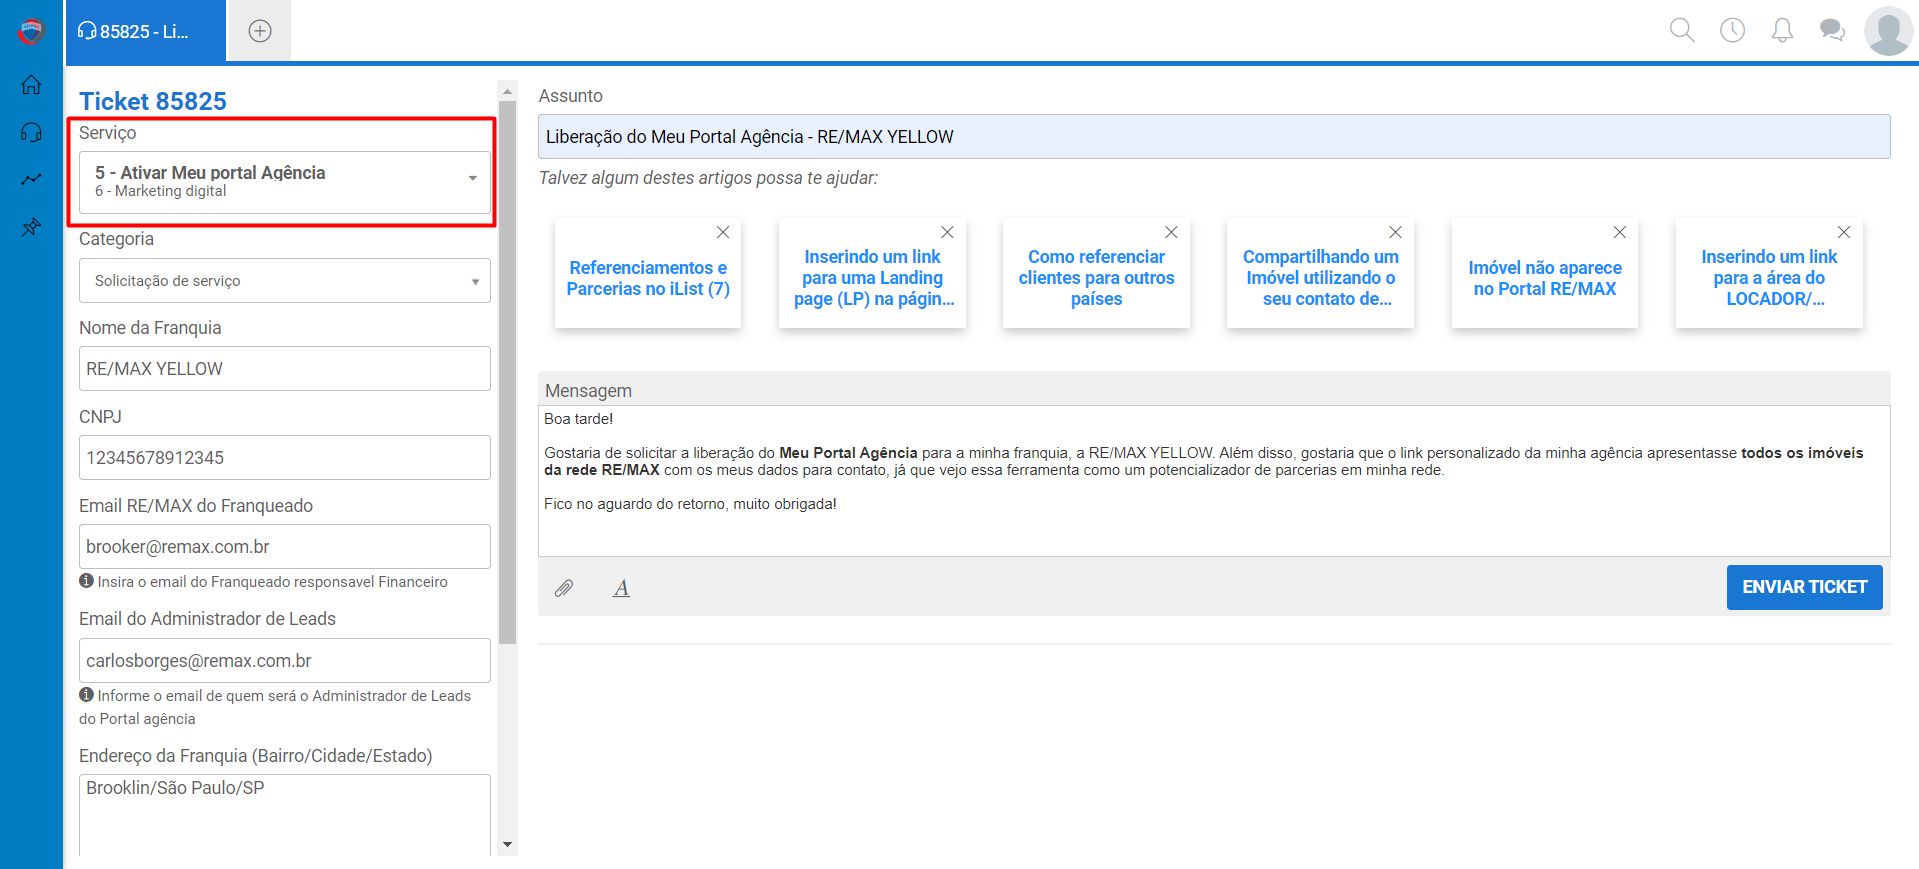Expand the Serviço dropdown

[285, 181]
